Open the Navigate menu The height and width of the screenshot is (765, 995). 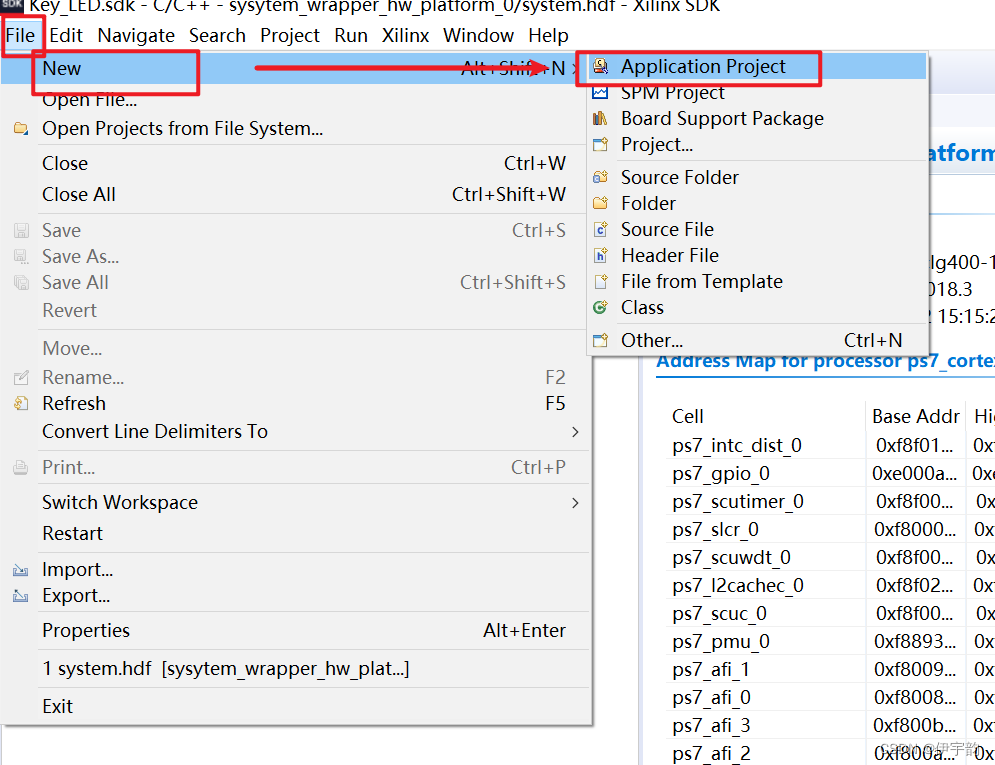tap(136, 36)
